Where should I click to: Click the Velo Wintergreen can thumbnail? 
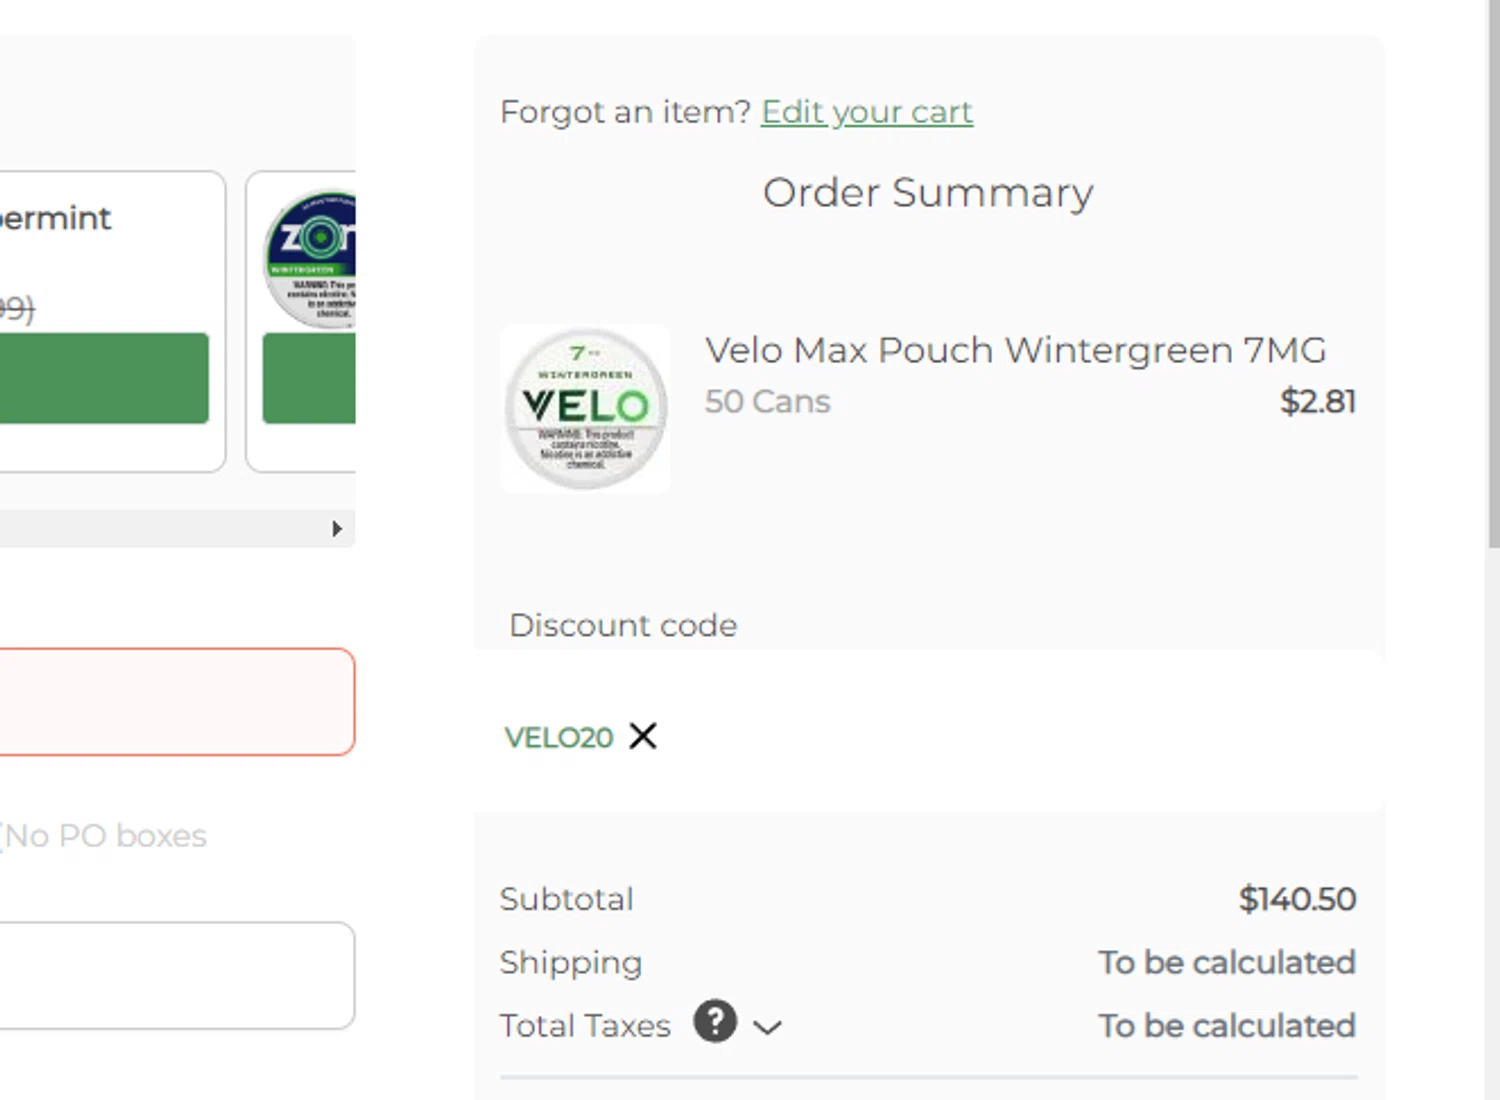(586, 408)
